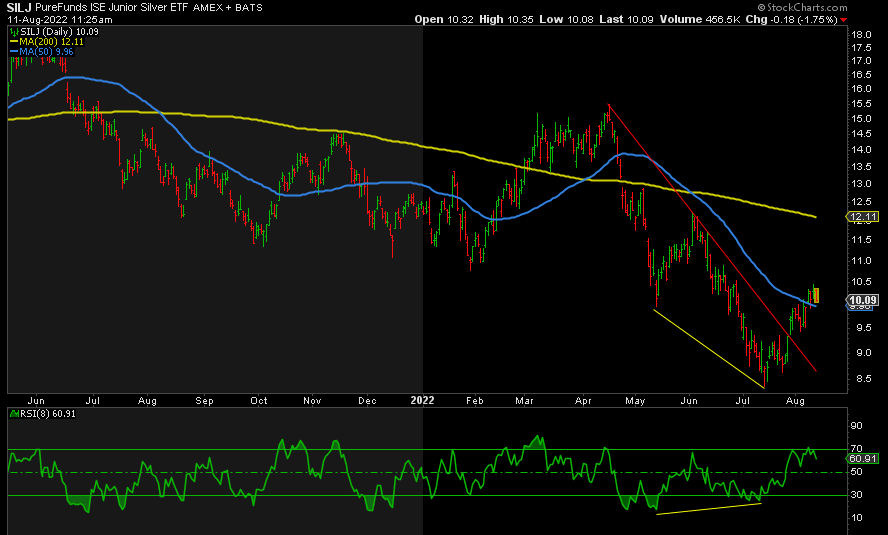Click the blue line marker beside MA(50)
Image resolution: width=888 pixels, height=535 pixels.
tap(14, 52)
